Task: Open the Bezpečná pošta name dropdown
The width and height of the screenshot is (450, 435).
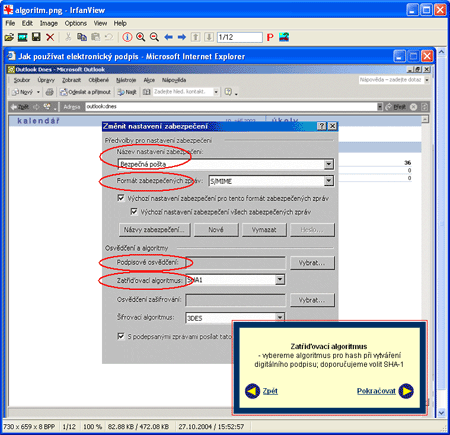Action: tap(329, 164)
